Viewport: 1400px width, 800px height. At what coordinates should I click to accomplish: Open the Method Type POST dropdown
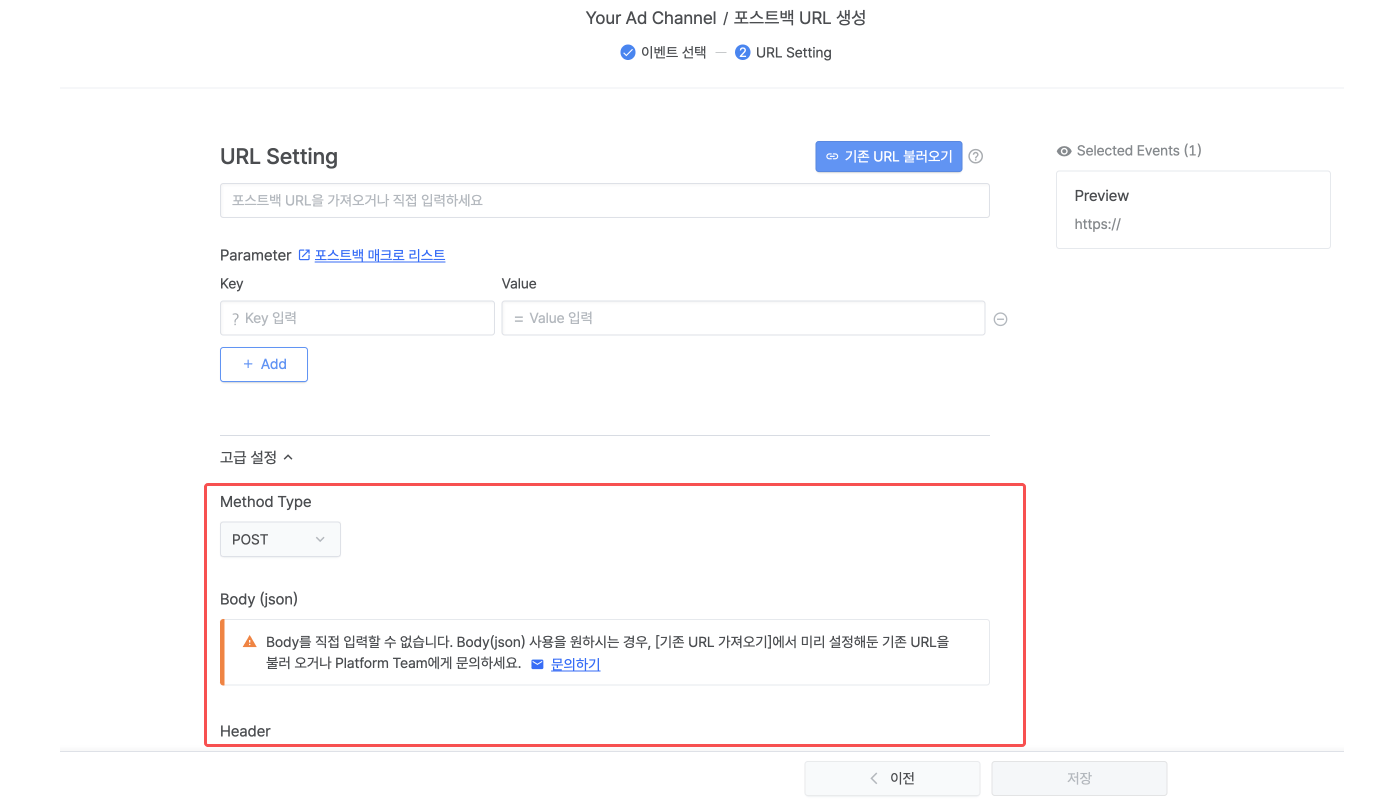pos(280,539)
